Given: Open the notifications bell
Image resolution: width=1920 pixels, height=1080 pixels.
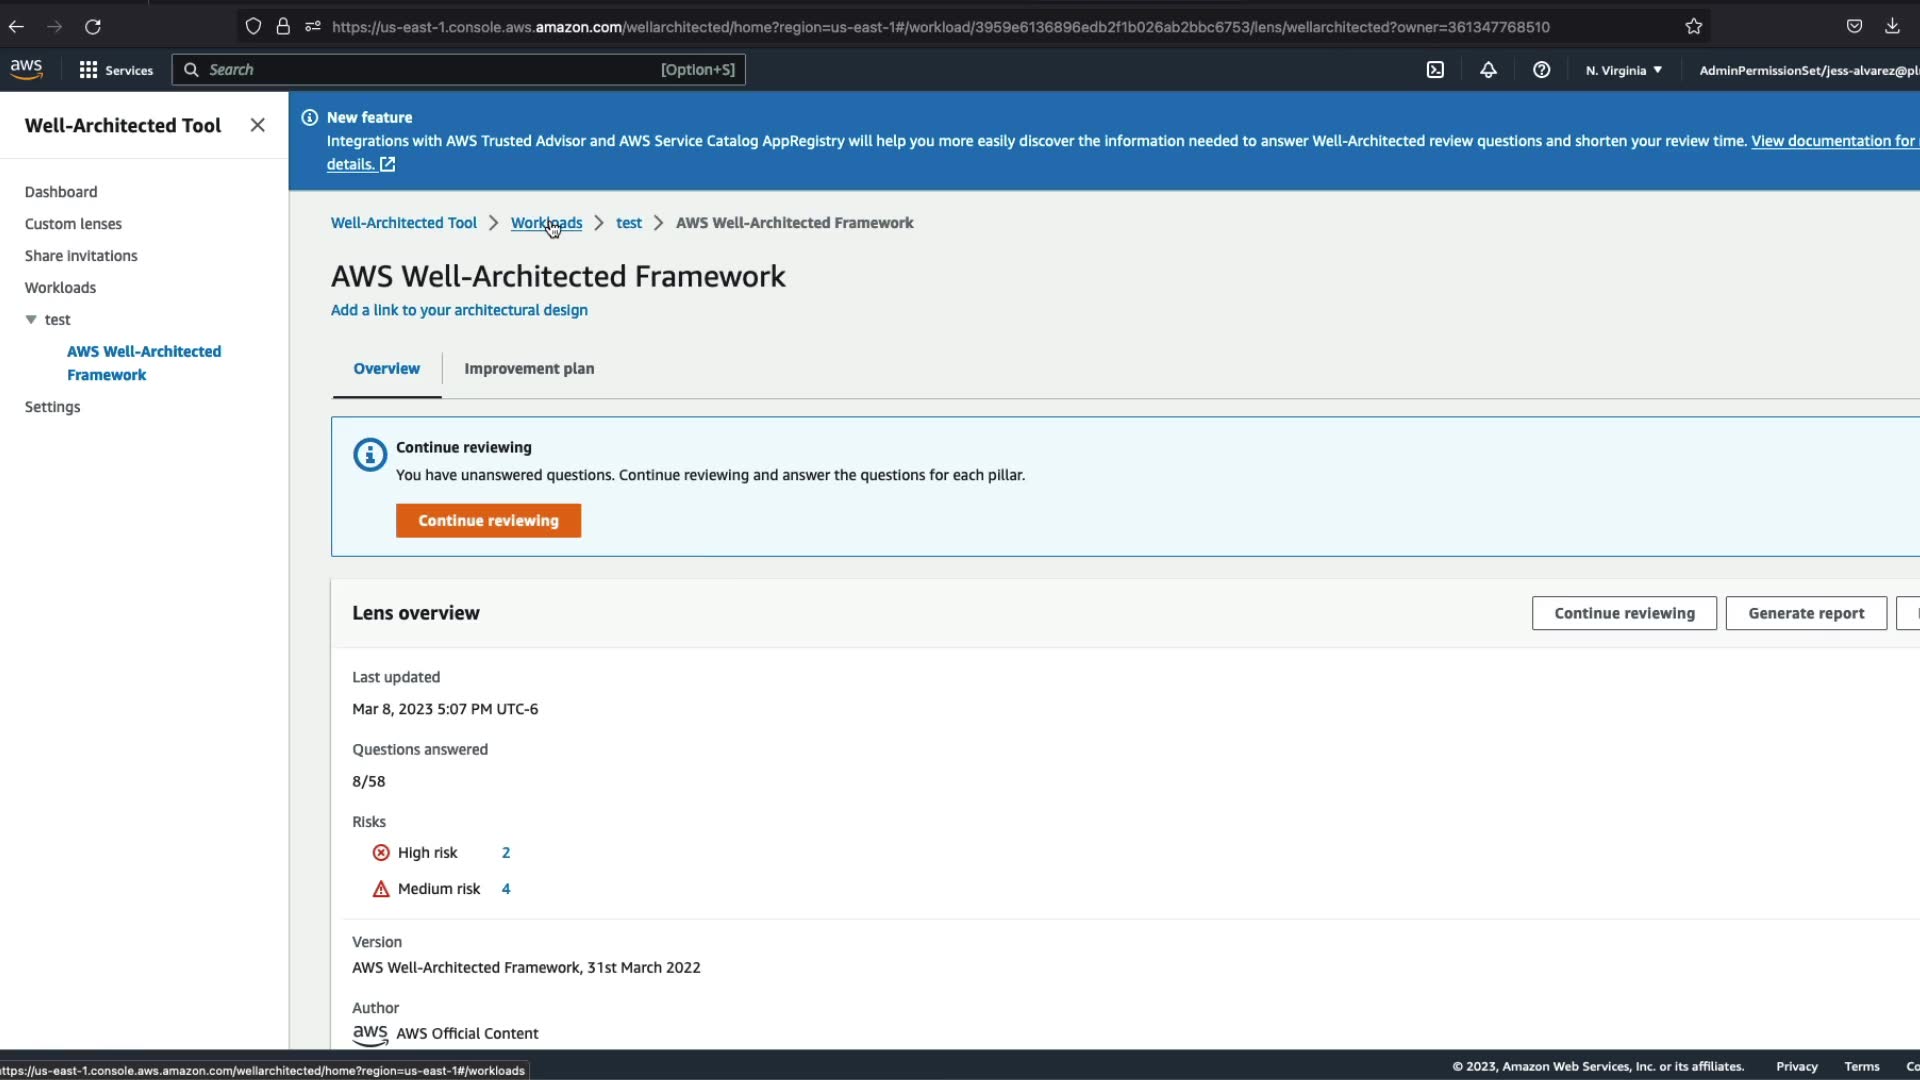Looking at the screenshot, I should pyautogui.click(x=1488, y=70).
